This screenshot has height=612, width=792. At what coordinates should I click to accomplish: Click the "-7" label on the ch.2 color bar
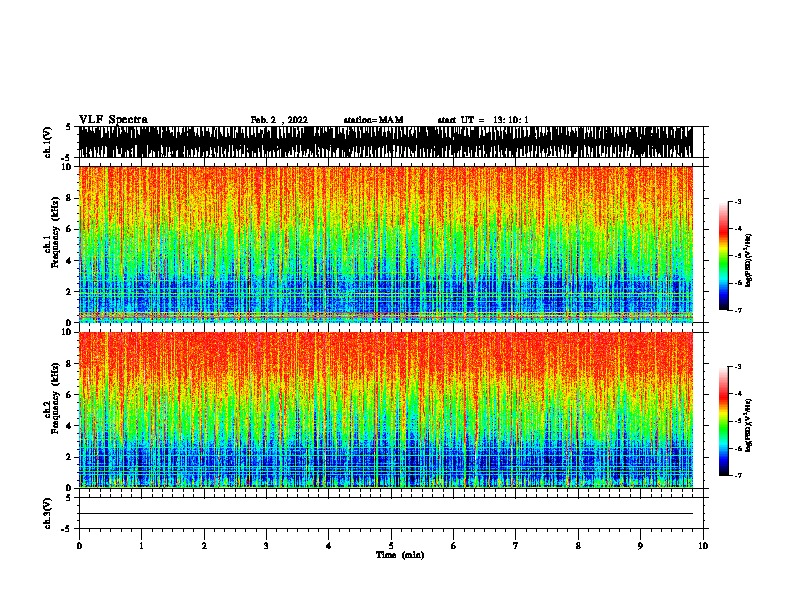point(738,476)
